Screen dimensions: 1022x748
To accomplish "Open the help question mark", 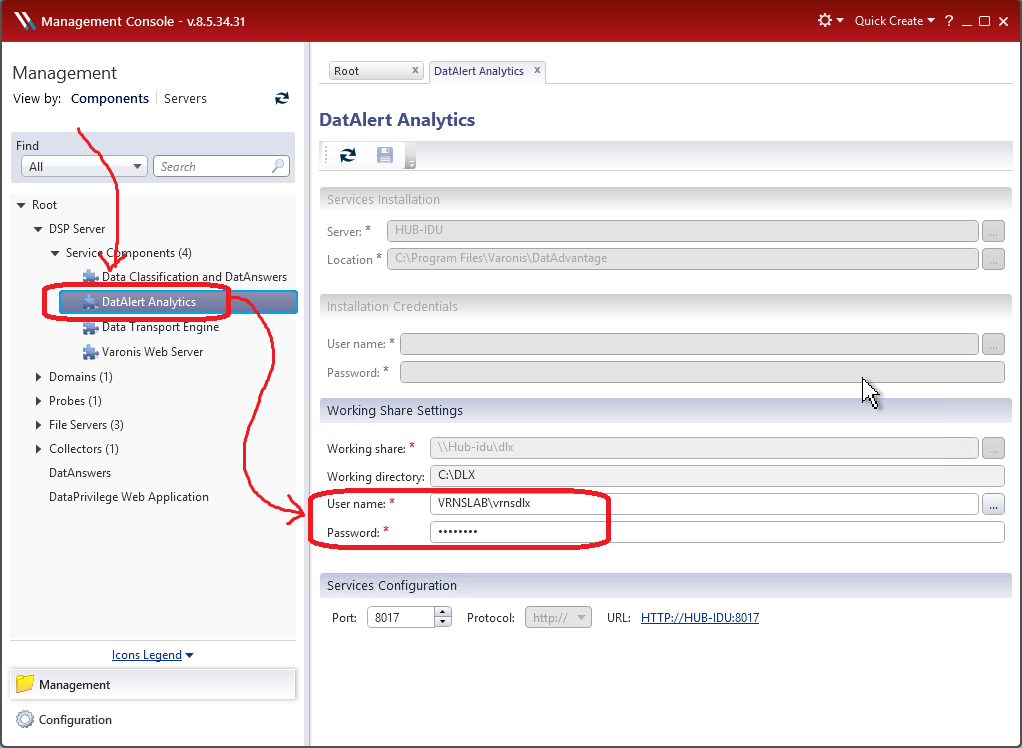I will (x=949, y=21).
